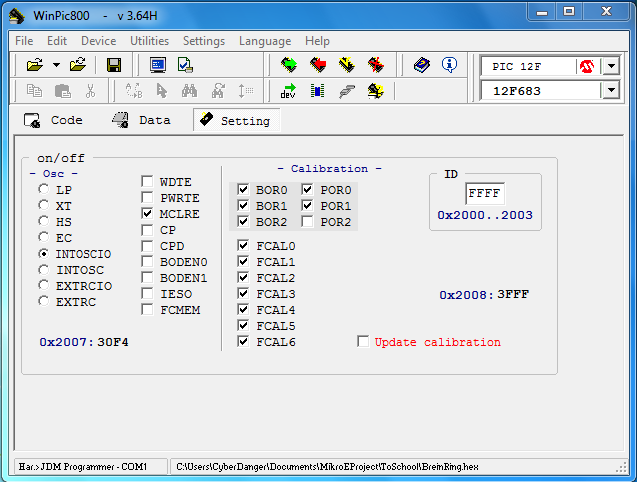
Task: Click the 0x2007: 30F4 config word text
Action: (x=84, y=342)
